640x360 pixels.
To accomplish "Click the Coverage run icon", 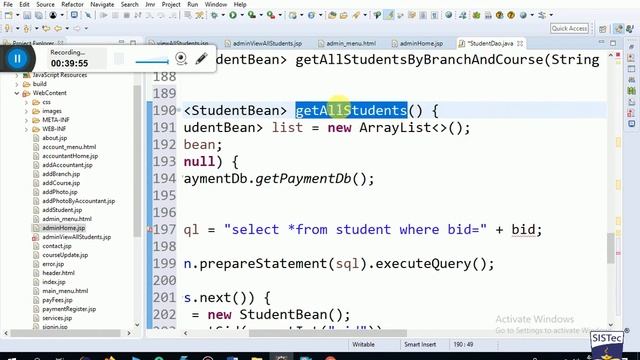I will coord(252,15).
